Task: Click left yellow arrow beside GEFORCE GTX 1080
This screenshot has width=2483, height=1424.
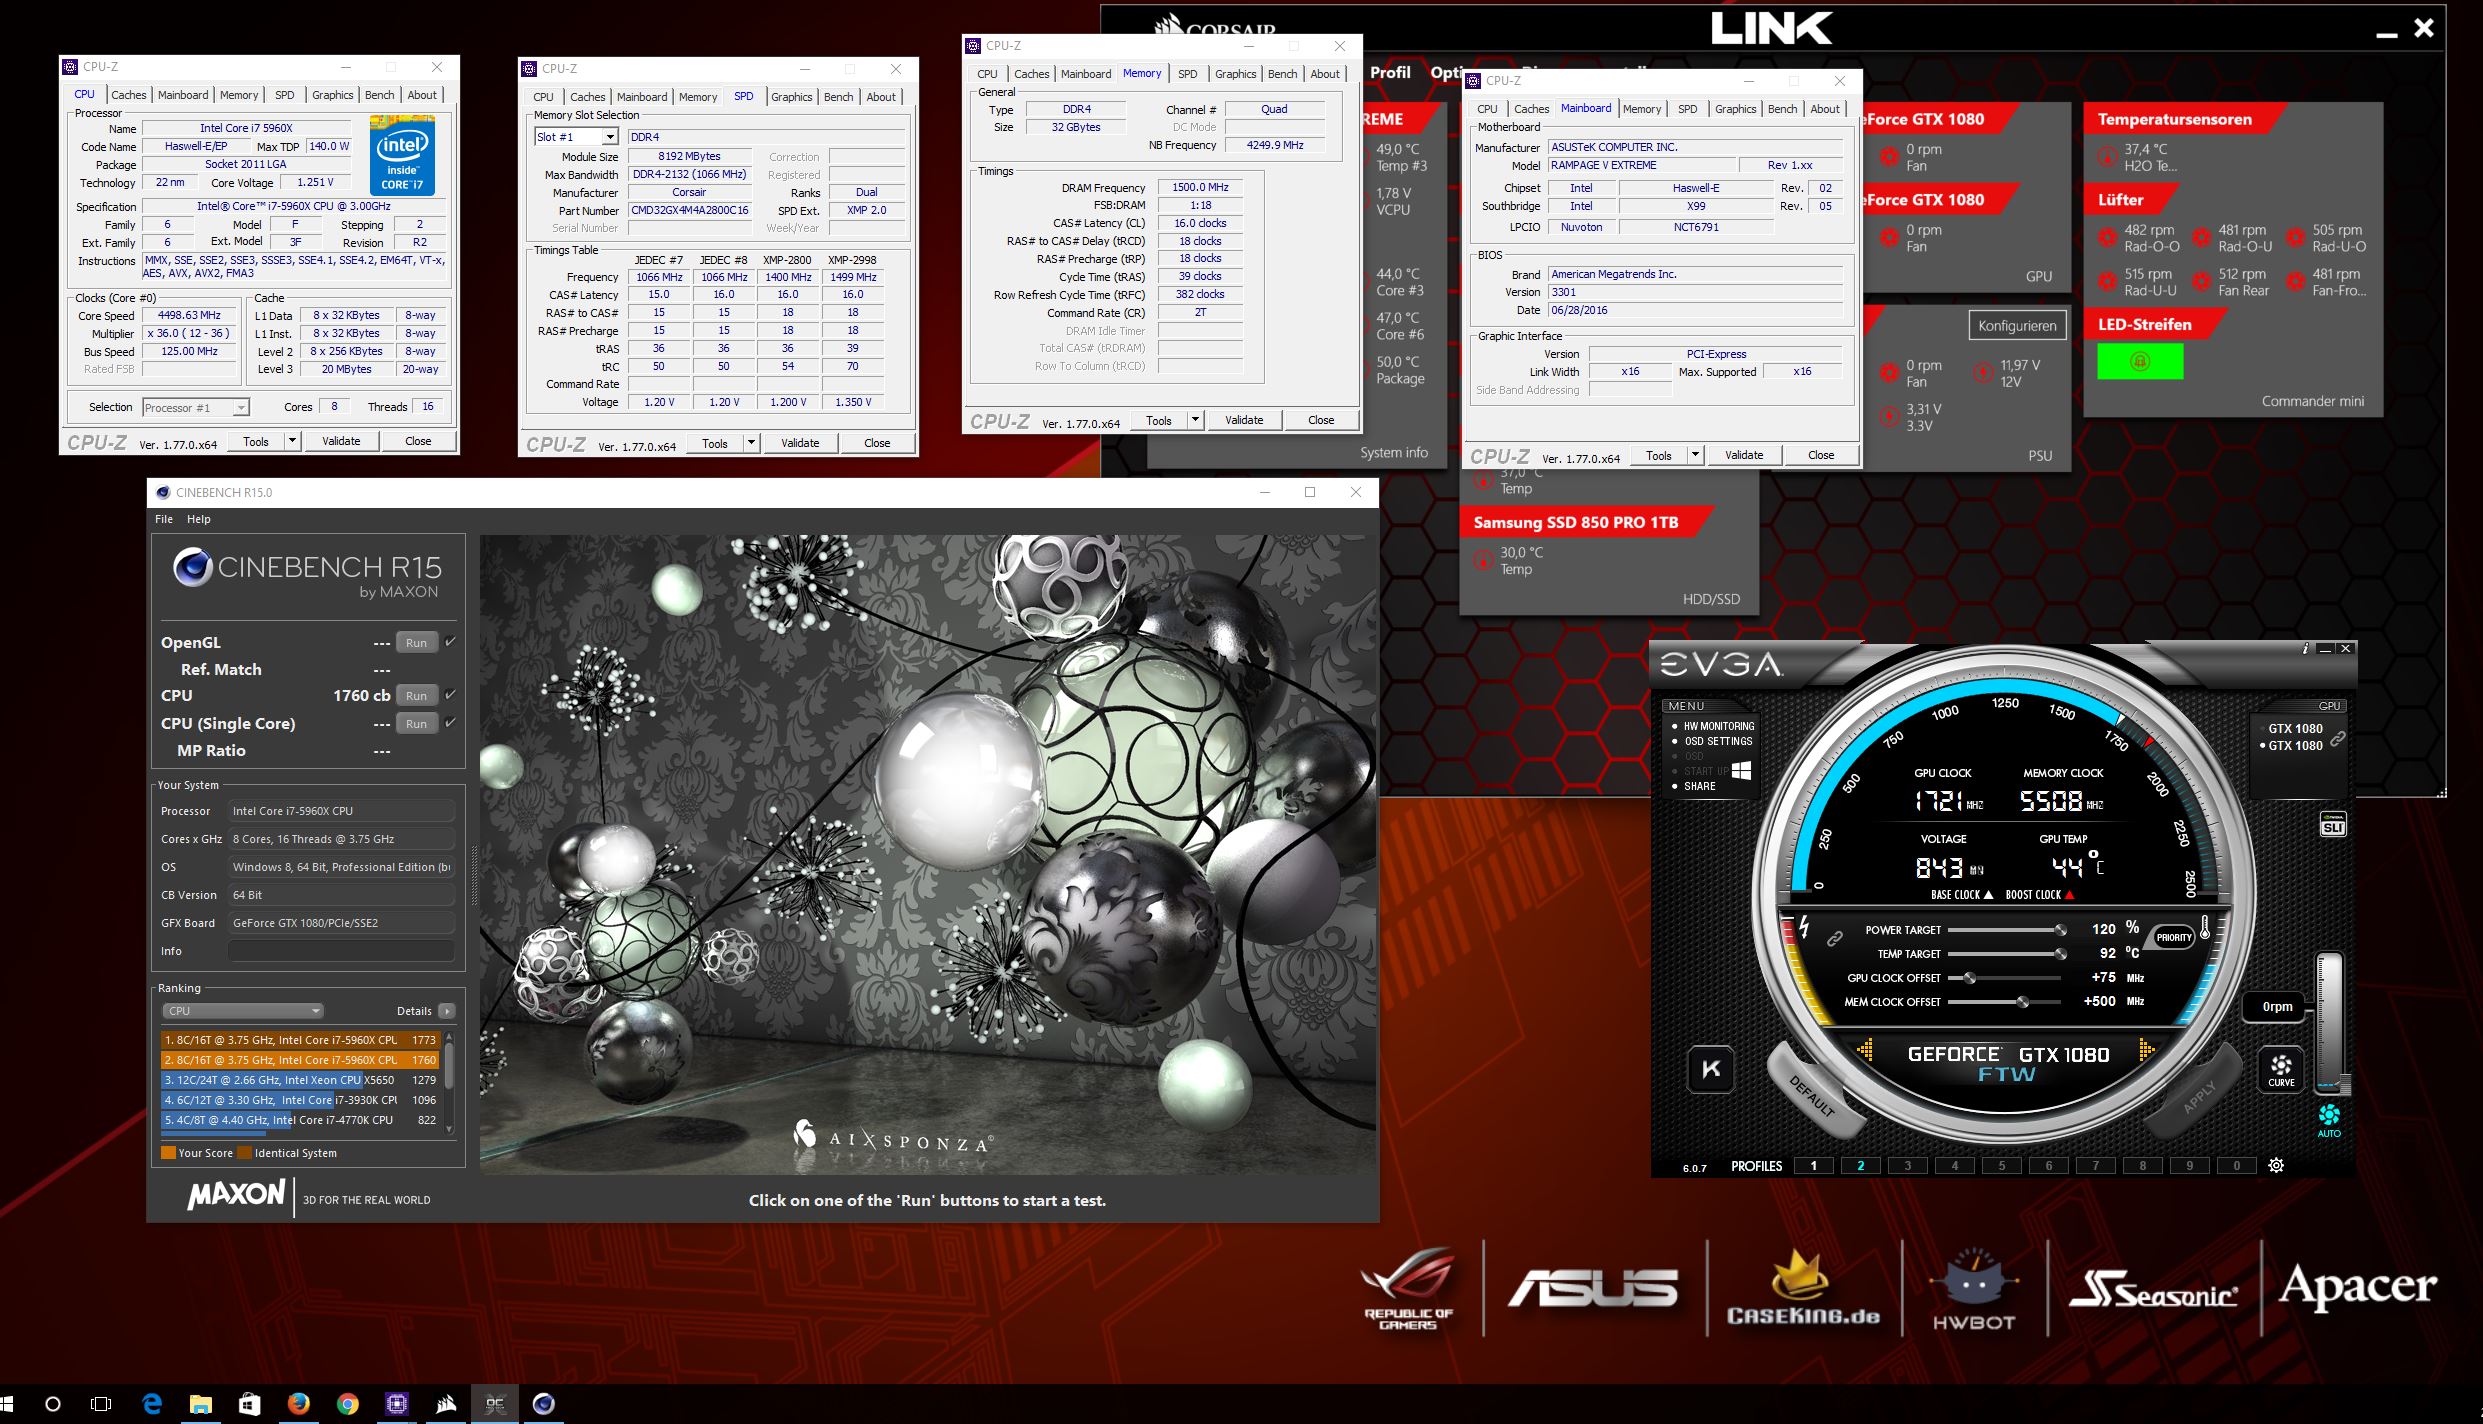Action: 1865,1050
